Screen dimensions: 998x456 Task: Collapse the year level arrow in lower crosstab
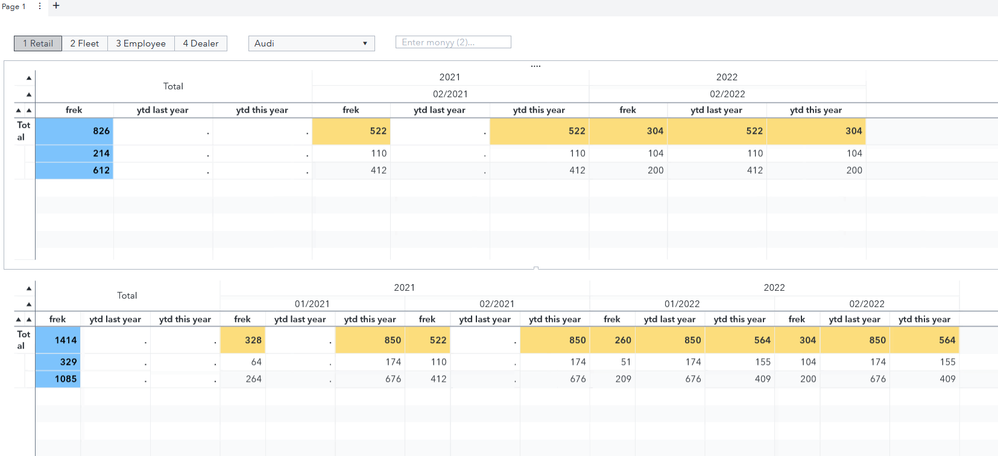click(x=29, y=288)
